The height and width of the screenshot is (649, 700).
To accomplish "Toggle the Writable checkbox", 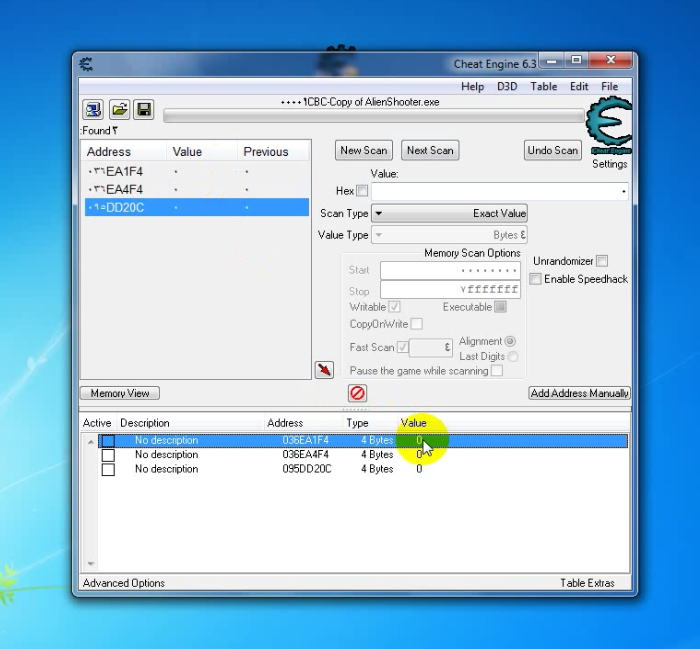I will click(394, 307).
